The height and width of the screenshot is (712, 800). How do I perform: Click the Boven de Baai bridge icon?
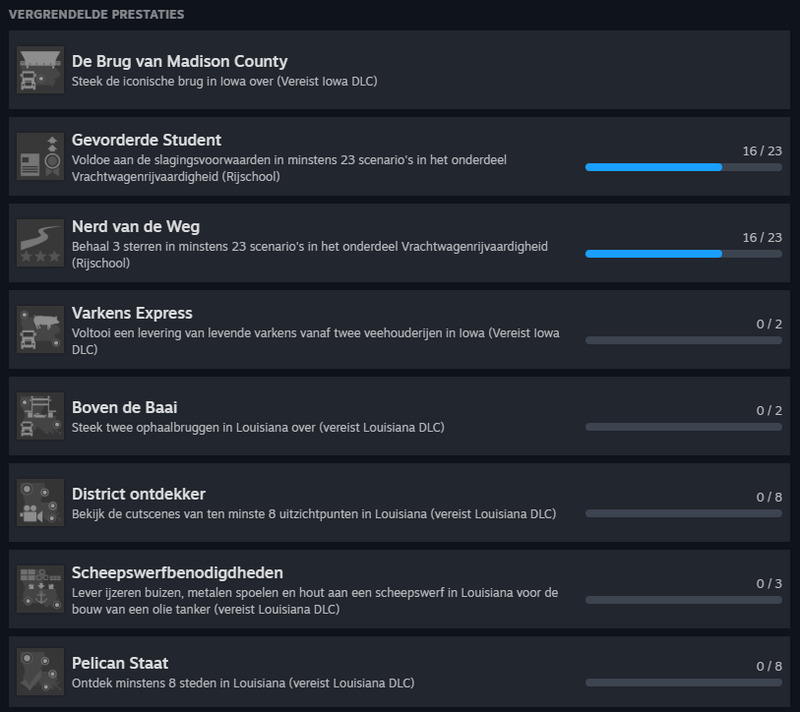pos(40,416)
